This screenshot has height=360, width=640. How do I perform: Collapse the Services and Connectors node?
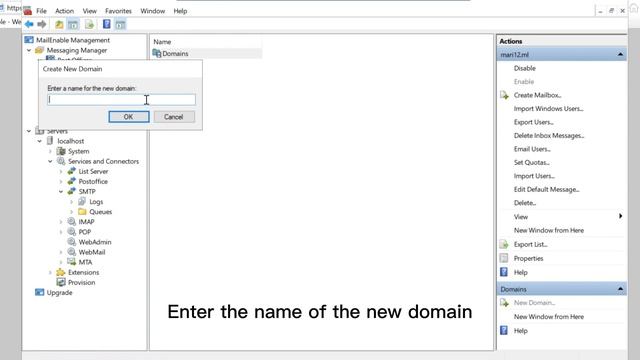[50, 162]
